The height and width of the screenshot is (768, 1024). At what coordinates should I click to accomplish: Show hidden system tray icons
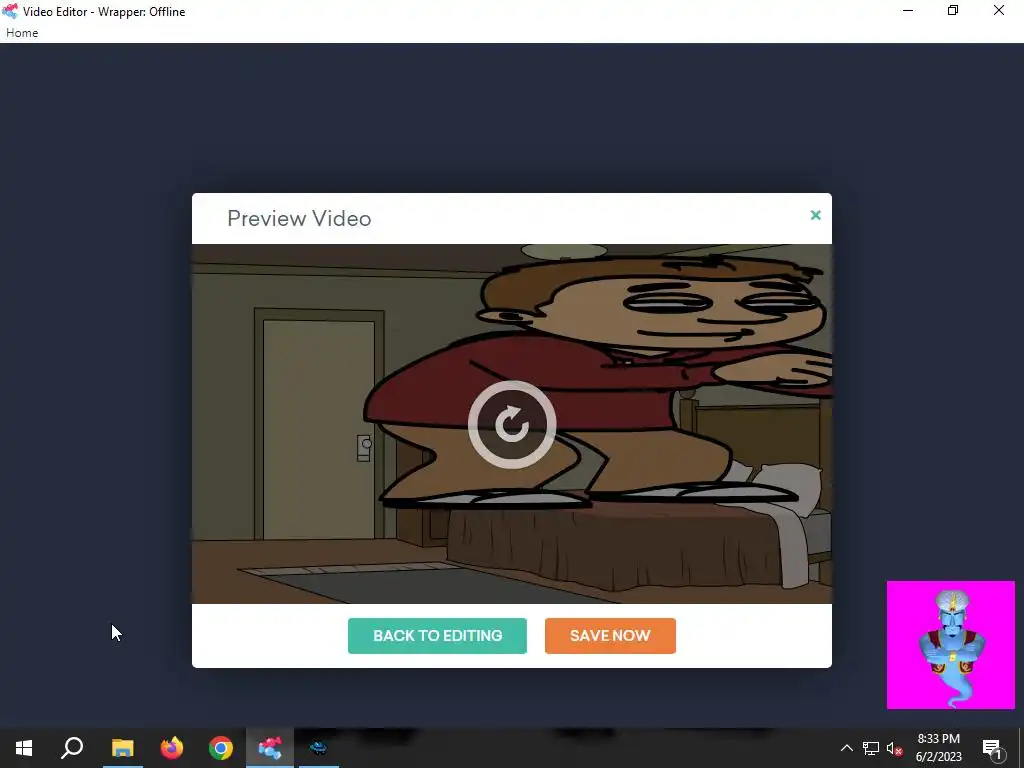tap(846, 748)
